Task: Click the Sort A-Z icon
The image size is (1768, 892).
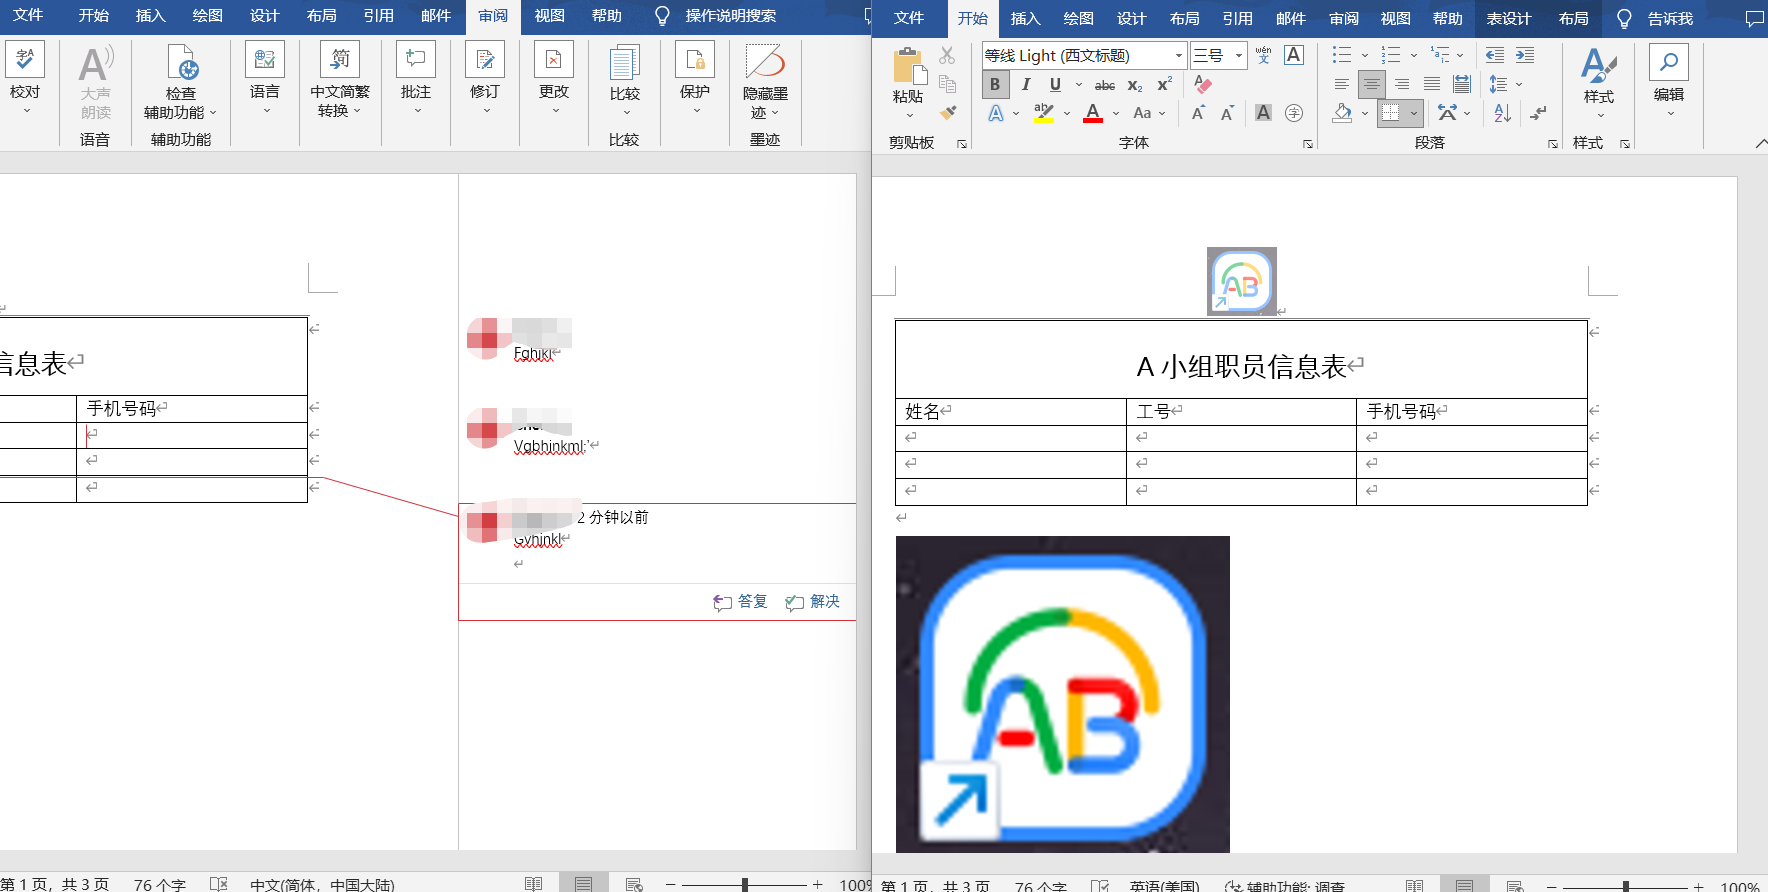Action: coord(1502,114)
